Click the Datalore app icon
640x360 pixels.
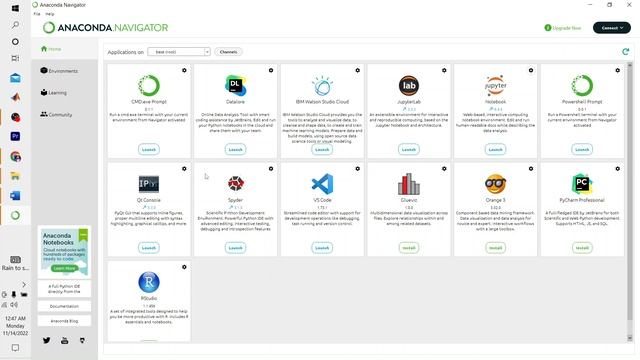tap(236, 85)
